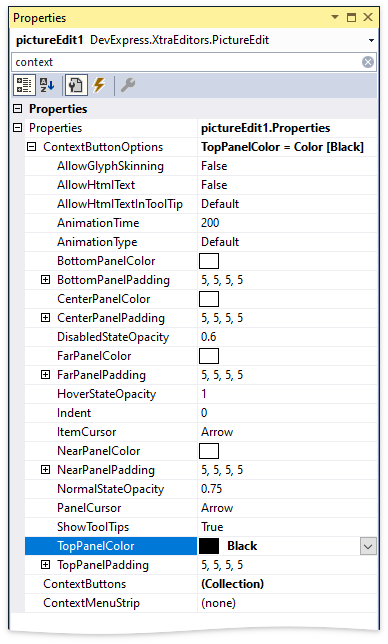Click the black TopPanelColor swatch
Viewport: 388px width, 644px height.
pos(209,546)
